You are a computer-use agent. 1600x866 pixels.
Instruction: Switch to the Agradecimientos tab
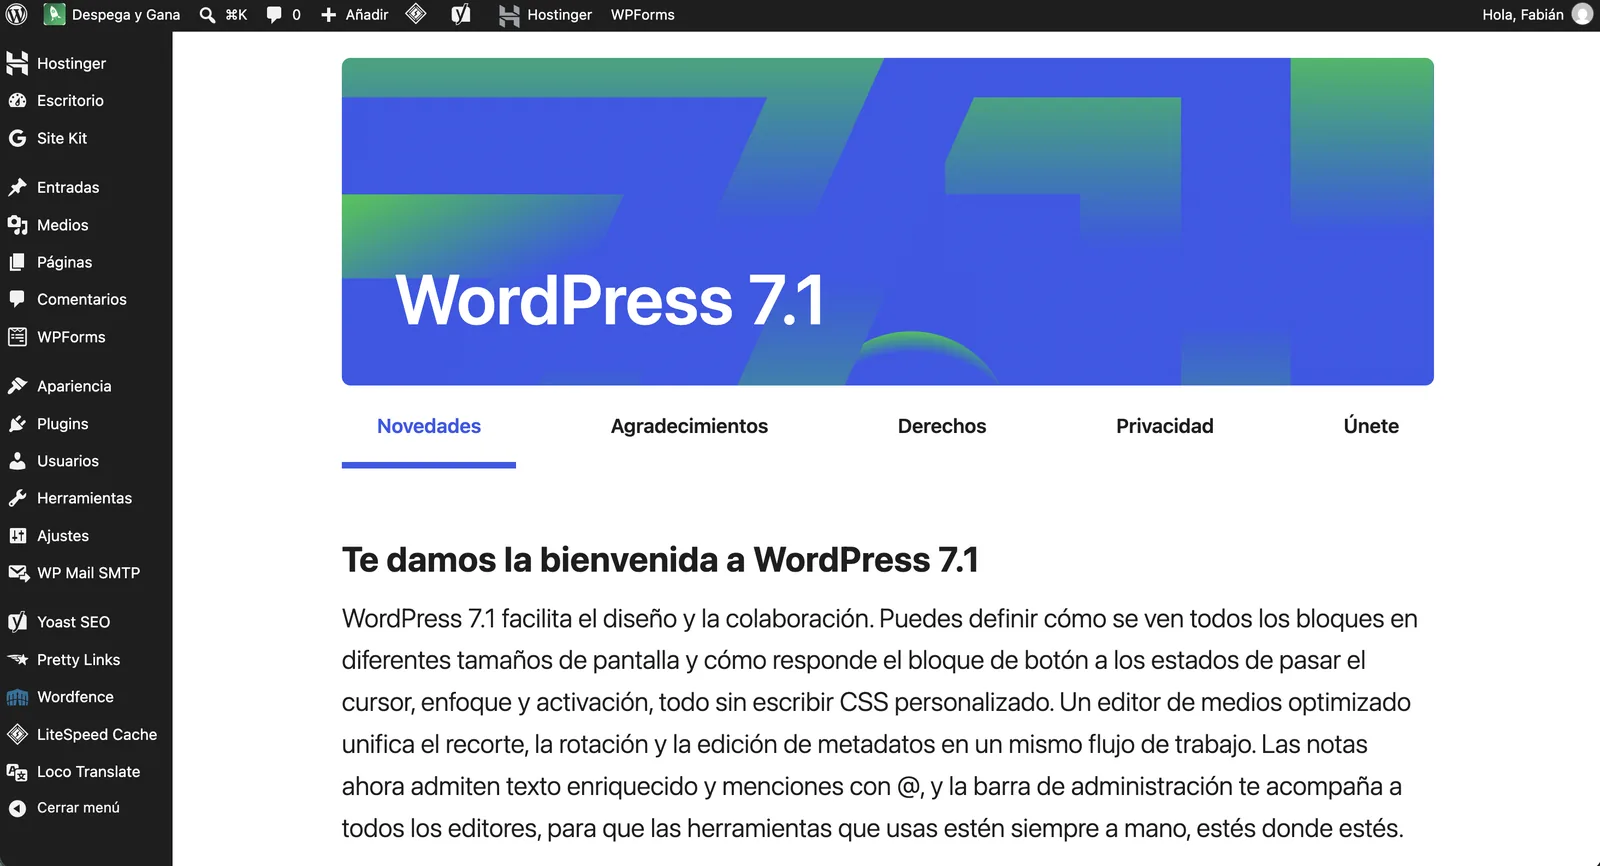[x=689, y=426]
